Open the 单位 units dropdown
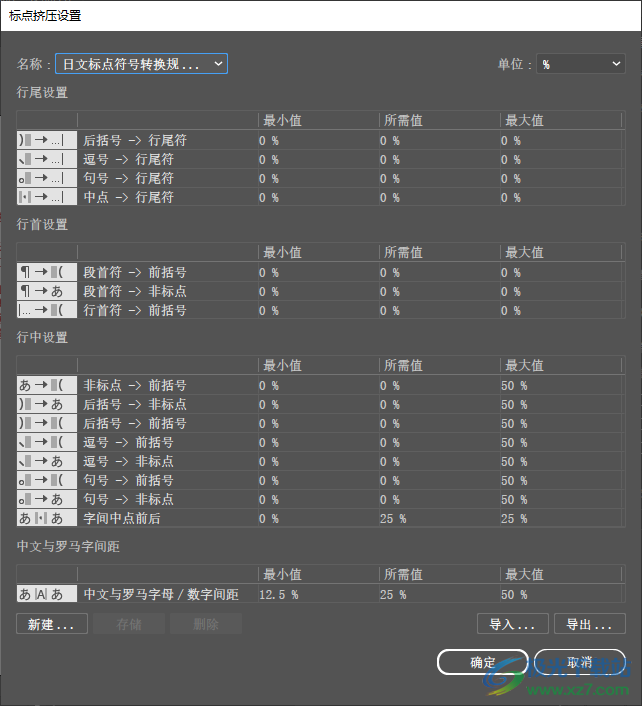Screen dimensions: 642x706 (x=580, y=63)
